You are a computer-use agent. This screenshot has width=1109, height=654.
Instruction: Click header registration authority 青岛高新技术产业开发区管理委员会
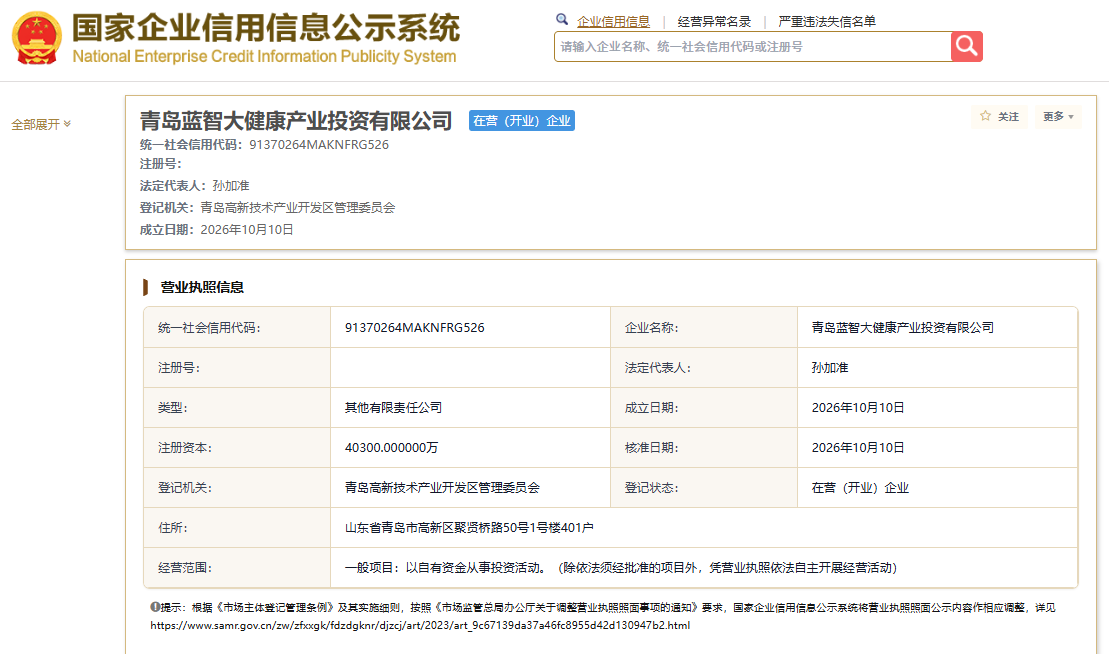(298, 207)
